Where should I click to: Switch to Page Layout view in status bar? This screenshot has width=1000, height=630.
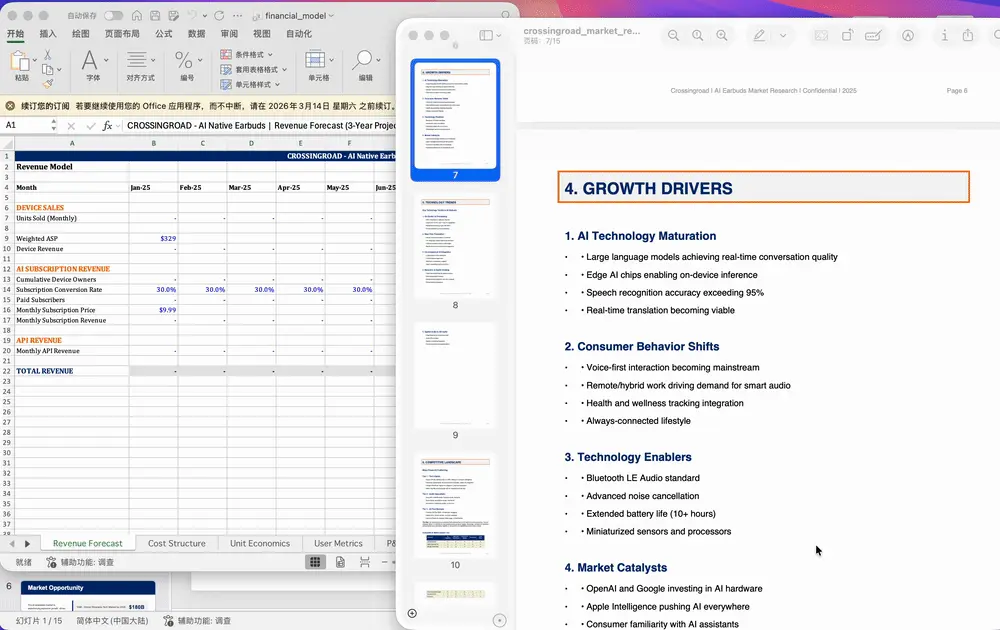340,562
